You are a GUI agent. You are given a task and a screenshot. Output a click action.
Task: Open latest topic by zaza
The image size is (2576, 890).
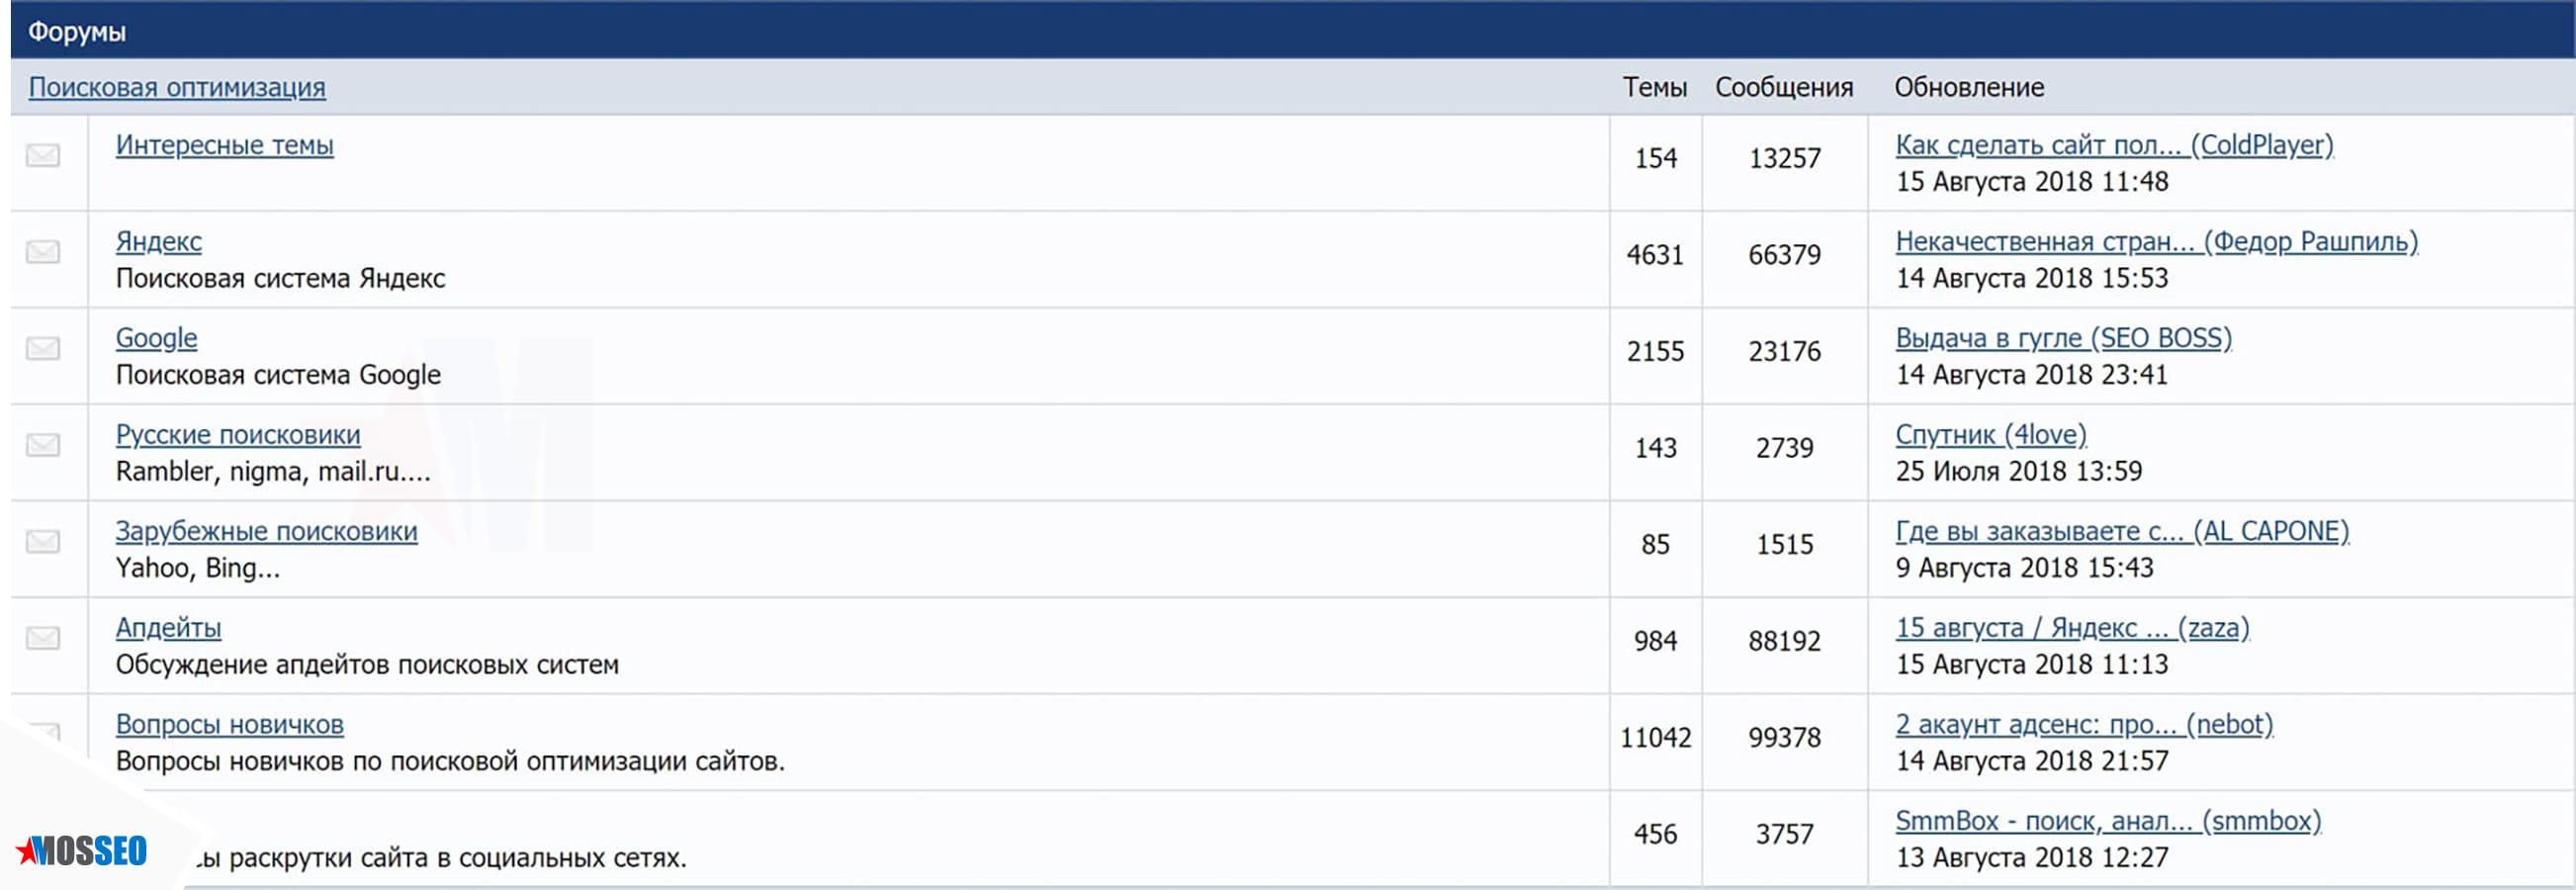[x=2071, y=628]
